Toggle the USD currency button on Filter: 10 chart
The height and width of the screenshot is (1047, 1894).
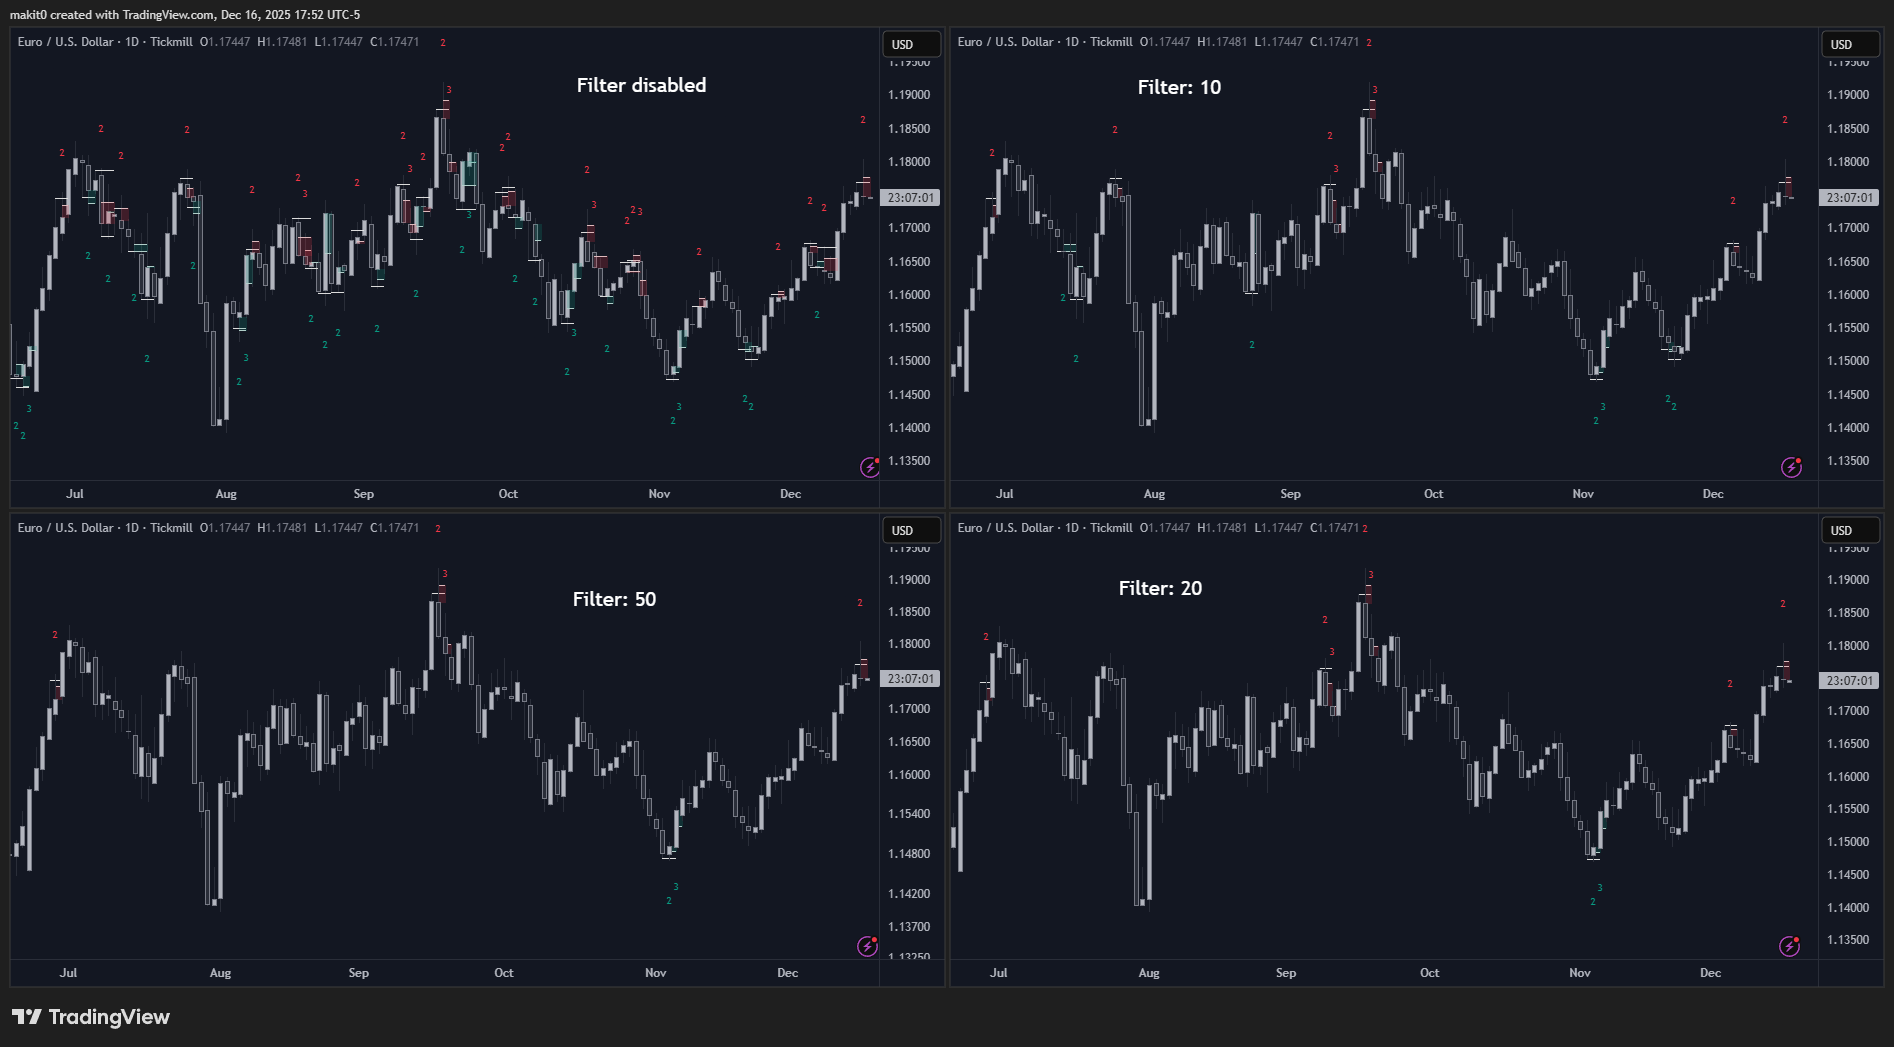pyautogui.click(x=1849, y=44)
